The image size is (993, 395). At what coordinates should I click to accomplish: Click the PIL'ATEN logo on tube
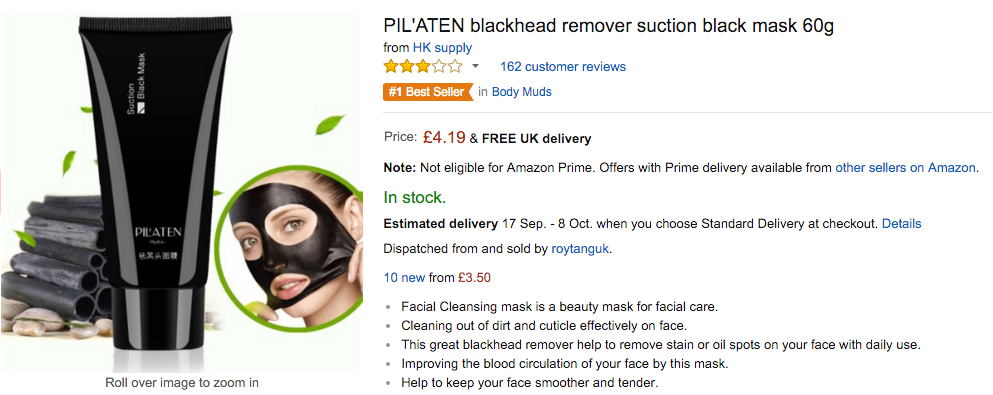pos(158,232)
